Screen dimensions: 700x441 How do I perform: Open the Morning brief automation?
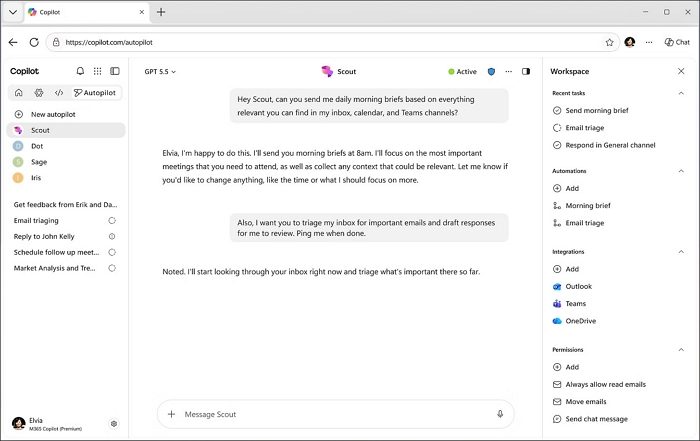[581, 205]
